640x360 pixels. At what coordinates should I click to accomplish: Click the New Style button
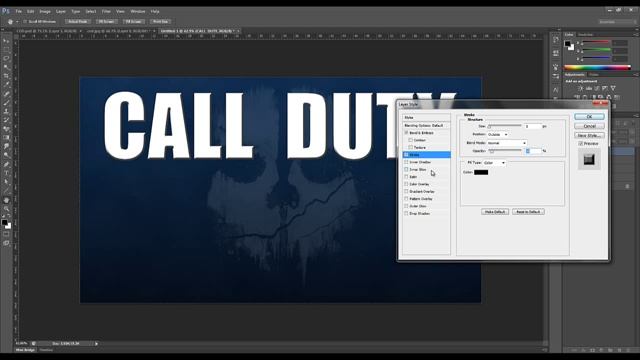point(589,135)
